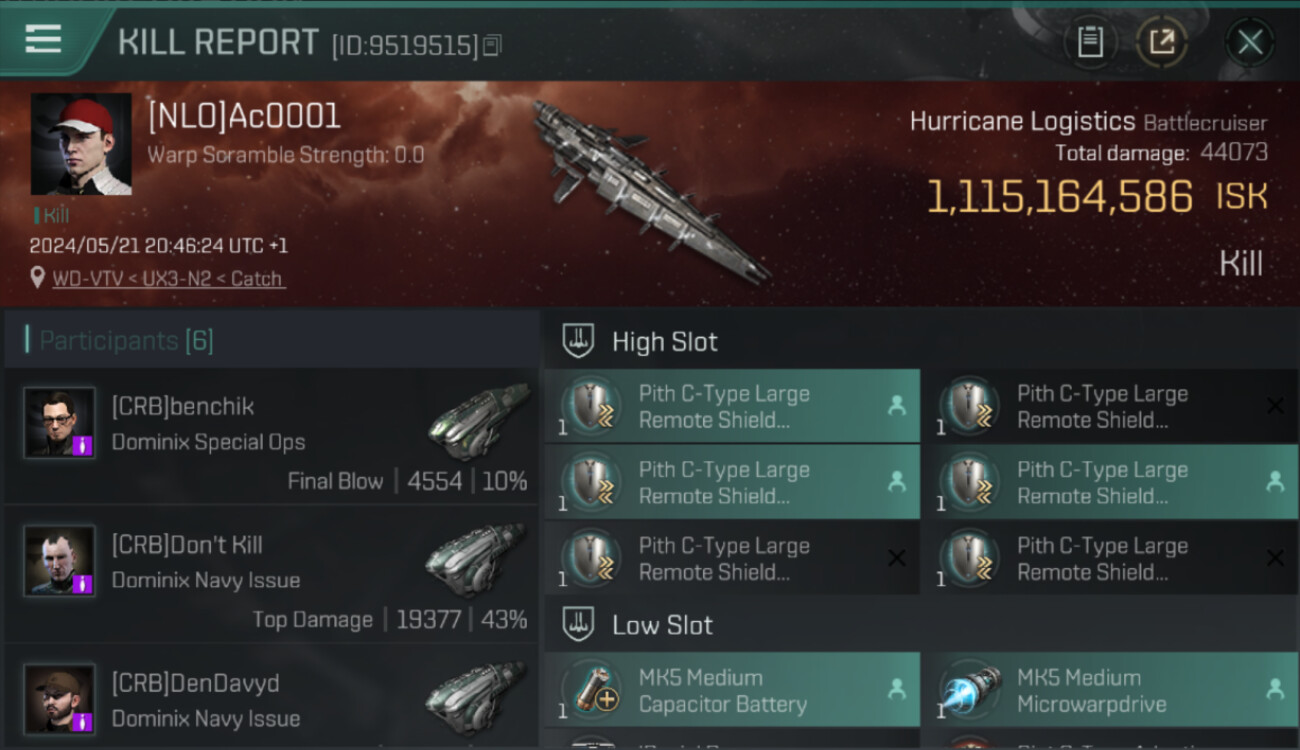
Task: Click the Low Slot section icon
Action: pyautogui.click(x=577, y=625)
